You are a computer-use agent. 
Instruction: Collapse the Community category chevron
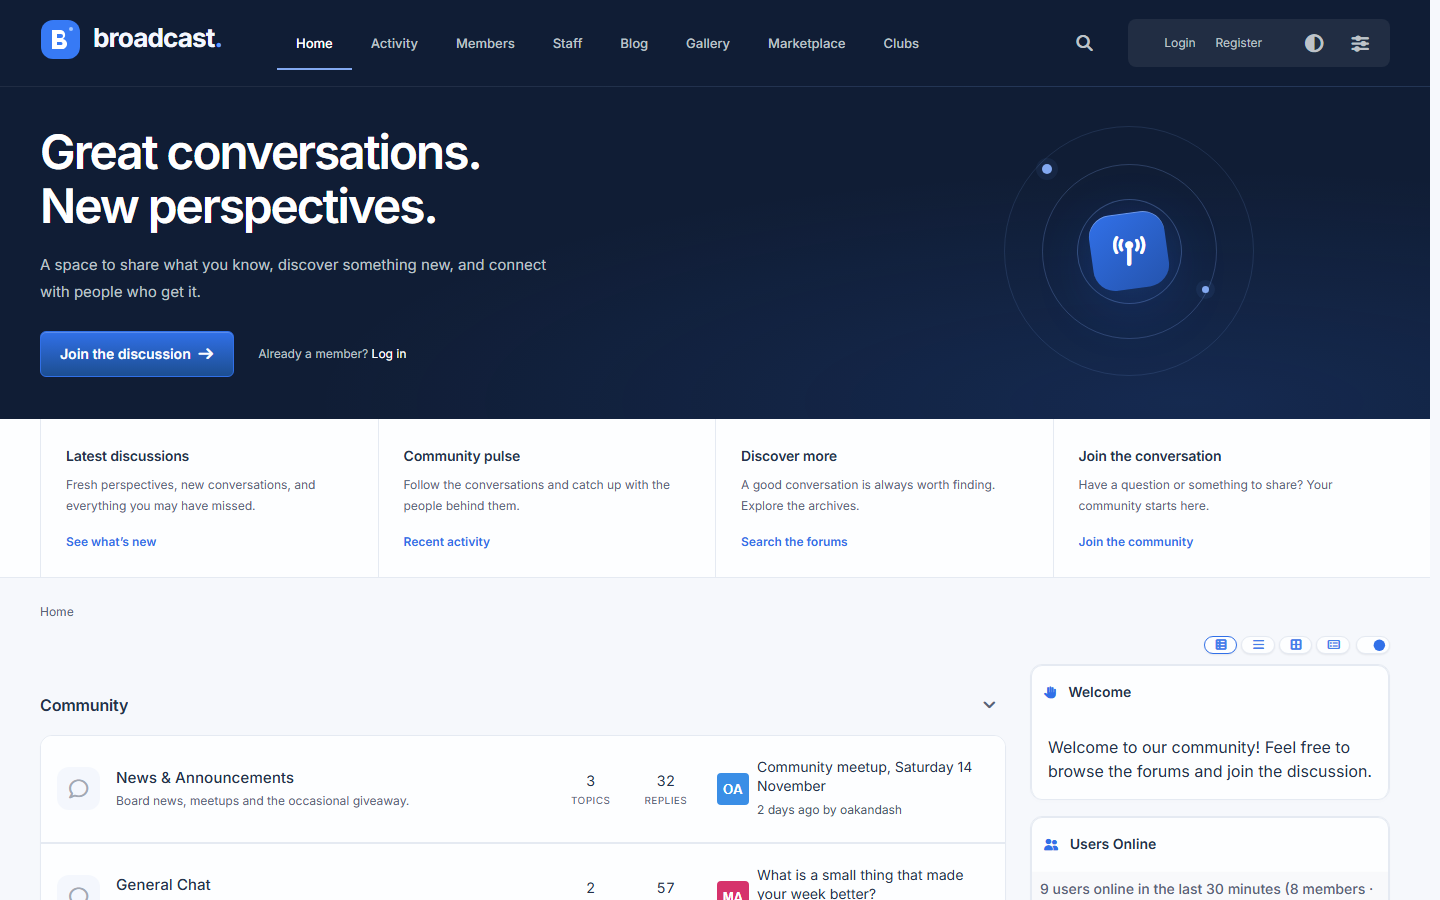click(989, 705)
